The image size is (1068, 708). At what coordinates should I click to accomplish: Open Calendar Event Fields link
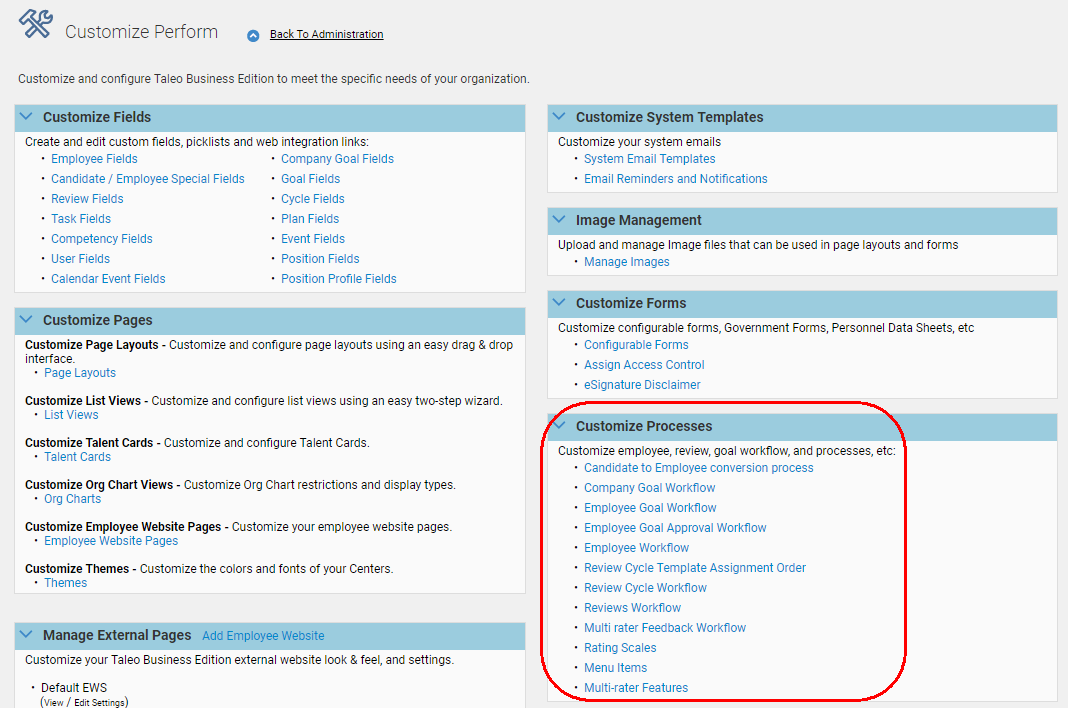pyautogui.click(x=108, y=279)
